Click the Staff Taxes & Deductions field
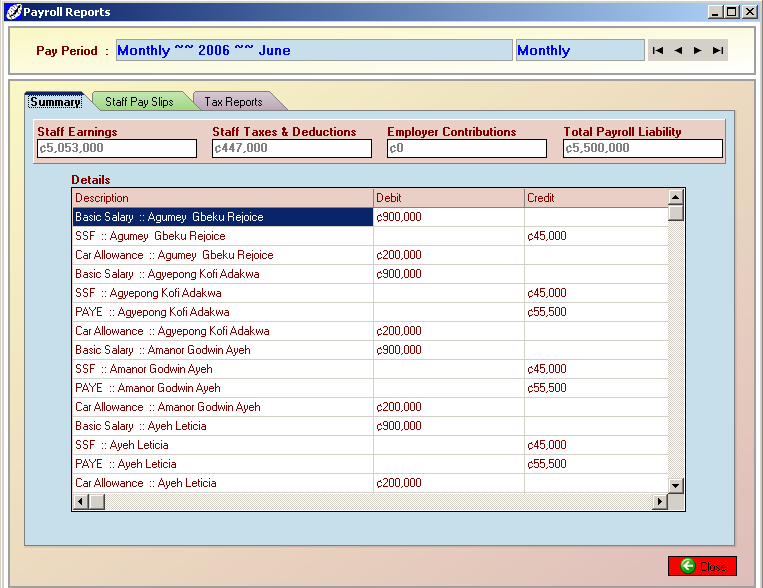This screenshot has width=763, height=588. pyautogui.click(x=291, y=148)
